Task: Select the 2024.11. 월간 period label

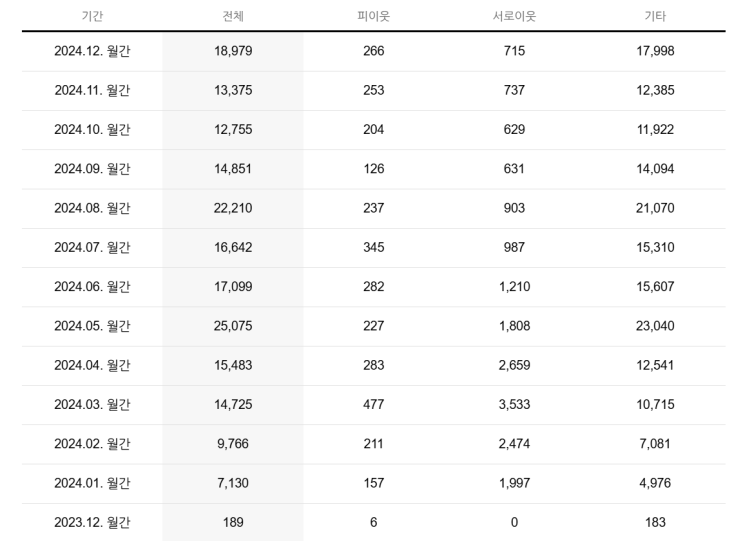Action: click(x=92, y=91)
